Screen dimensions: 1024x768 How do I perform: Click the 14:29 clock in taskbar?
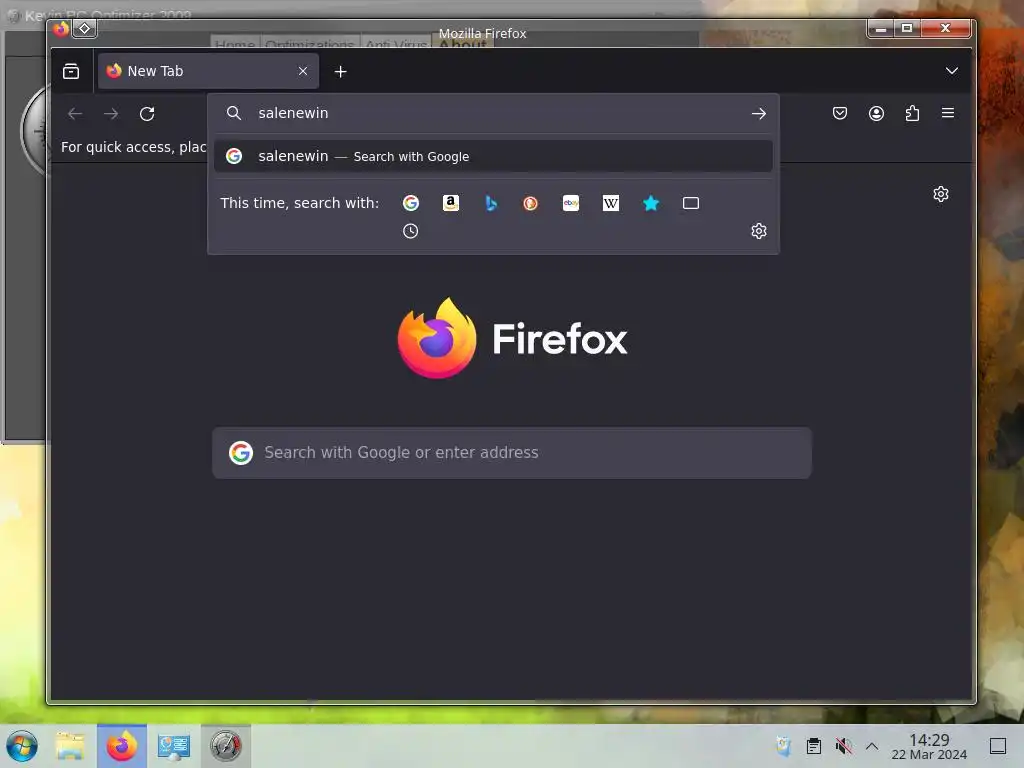point(929,746)
